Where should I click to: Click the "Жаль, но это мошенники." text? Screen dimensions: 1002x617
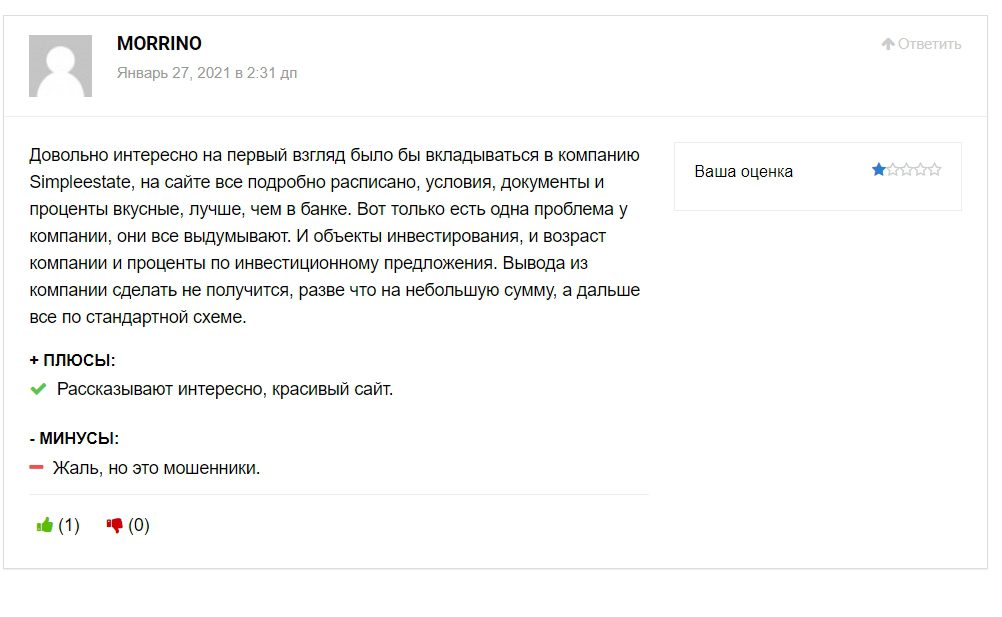click(156, 467)
